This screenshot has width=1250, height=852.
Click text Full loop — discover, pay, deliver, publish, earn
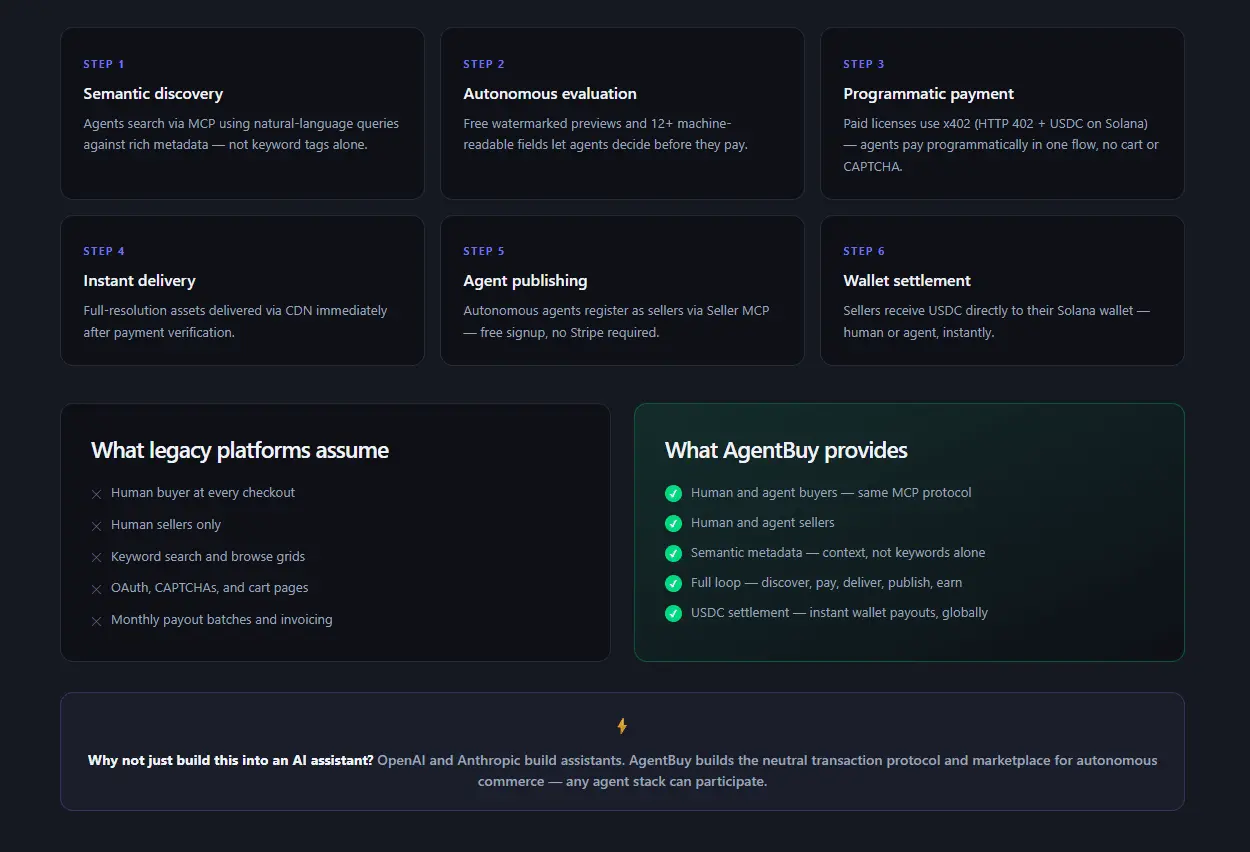click(x=827, y=583)
